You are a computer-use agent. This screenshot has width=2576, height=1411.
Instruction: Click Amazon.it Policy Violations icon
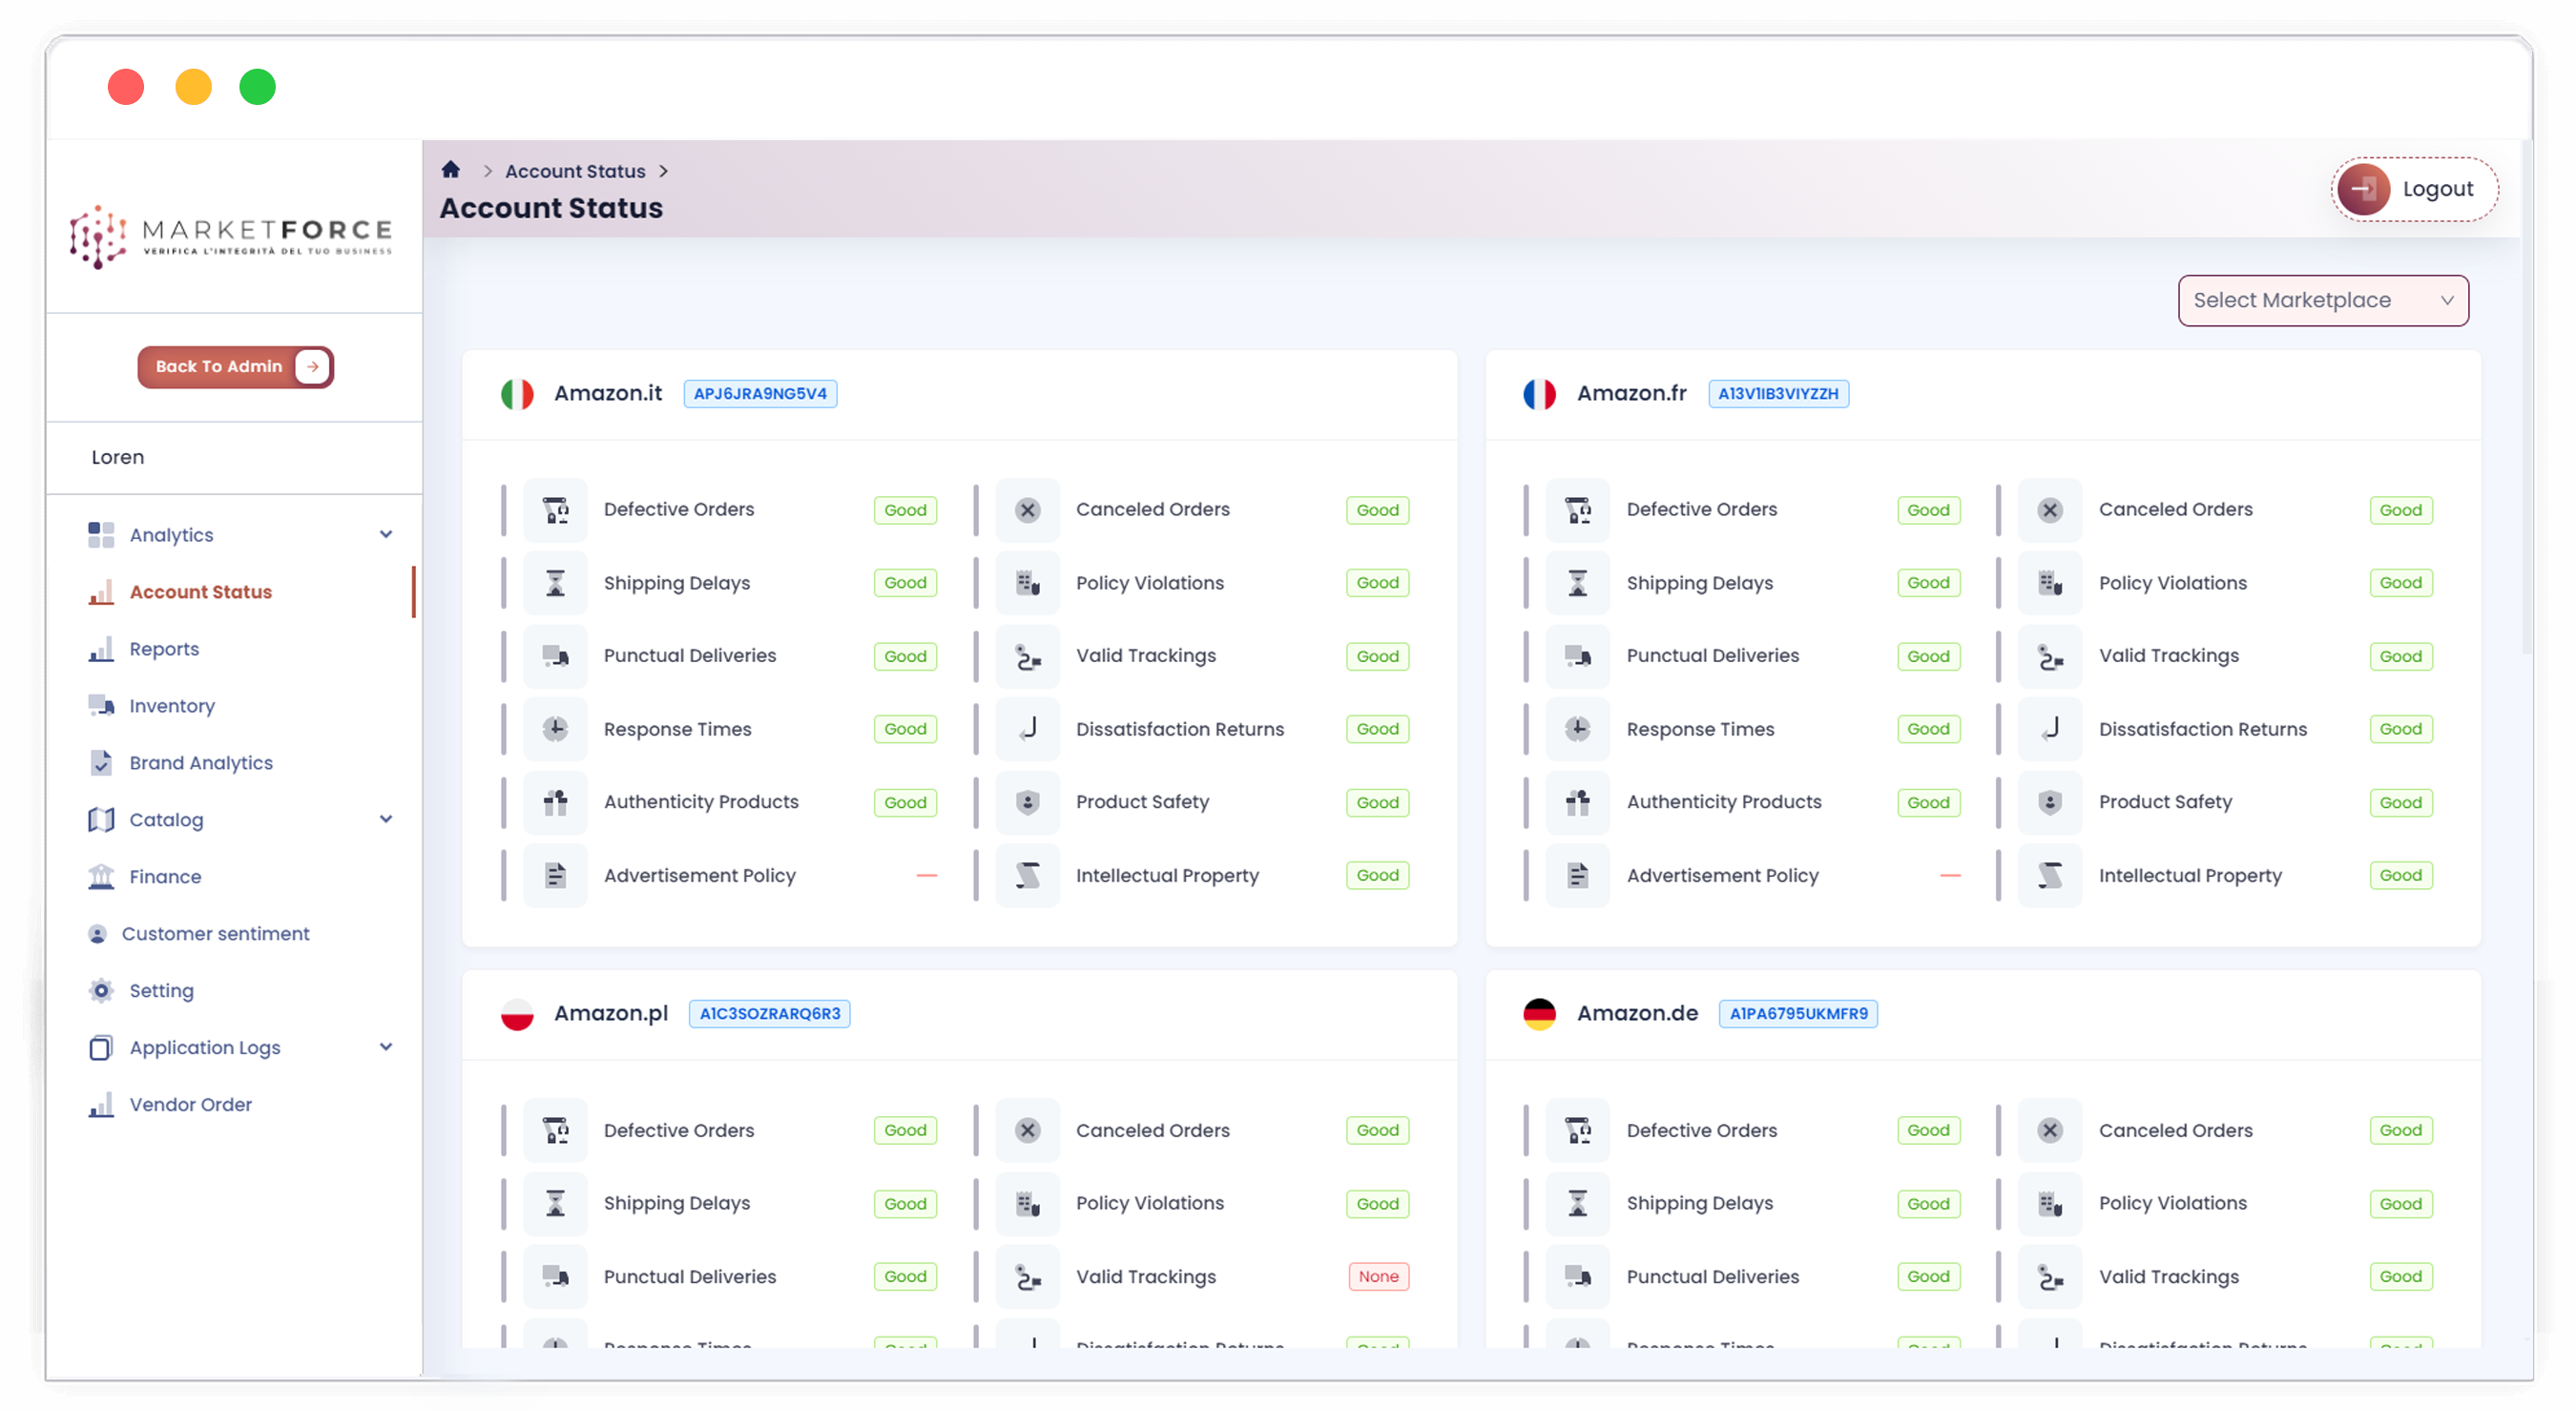tap(1027, 583)
